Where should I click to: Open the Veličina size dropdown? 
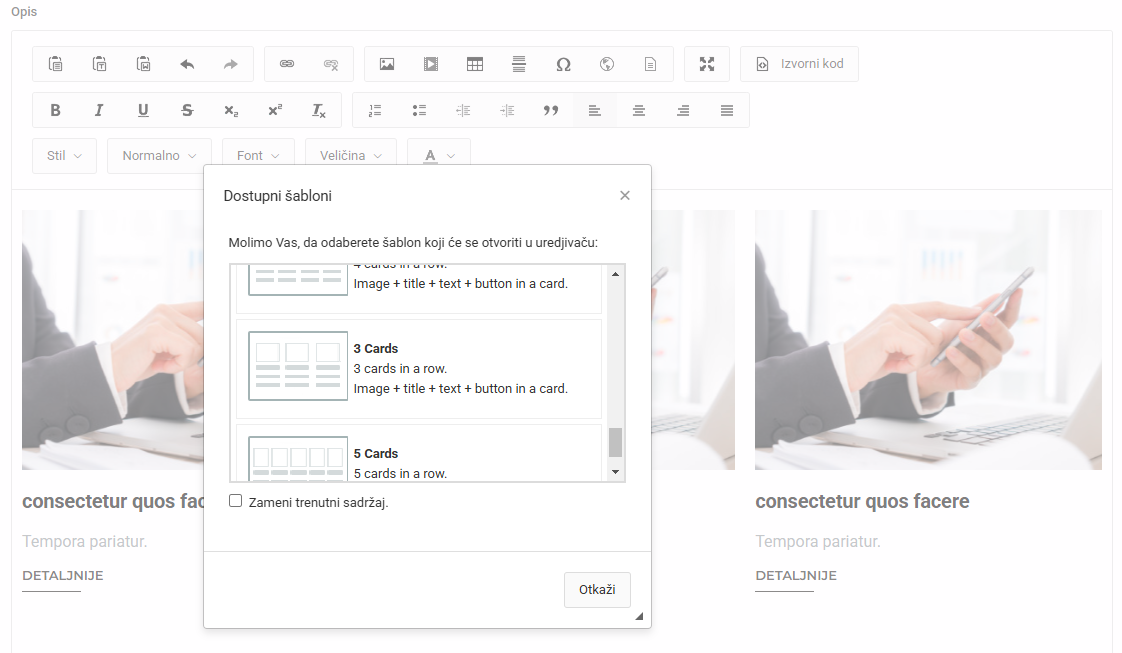351,156
